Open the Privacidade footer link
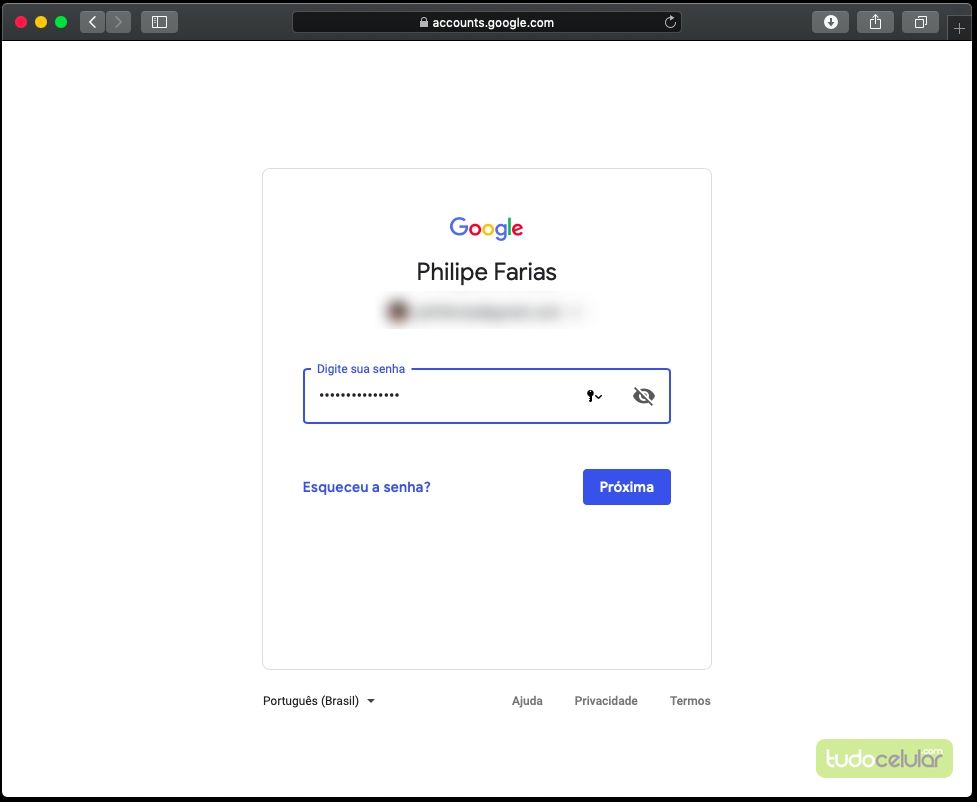 pyautogui.click(x=605, y=701)
